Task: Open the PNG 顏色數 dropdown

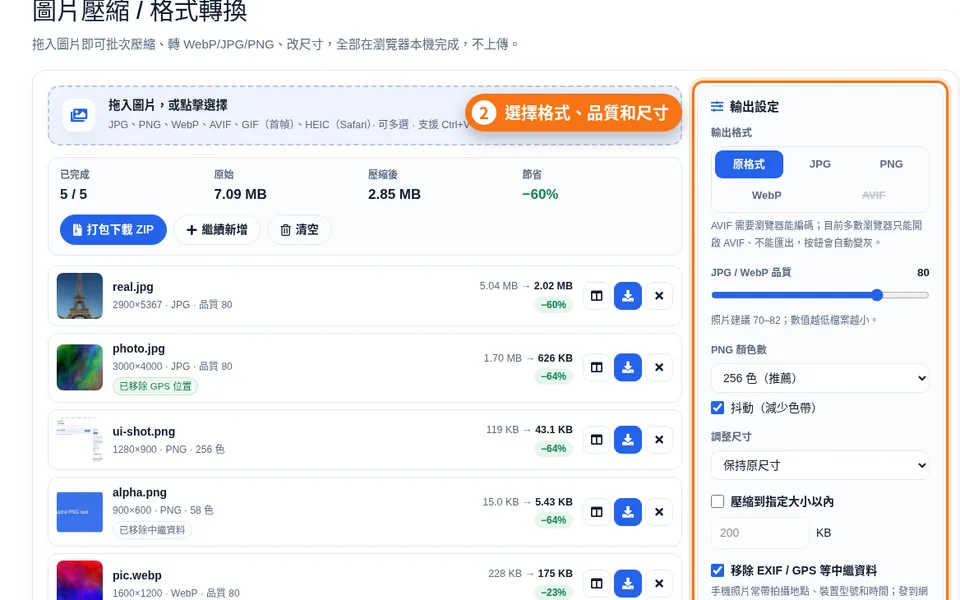Action: pos(820,378)
